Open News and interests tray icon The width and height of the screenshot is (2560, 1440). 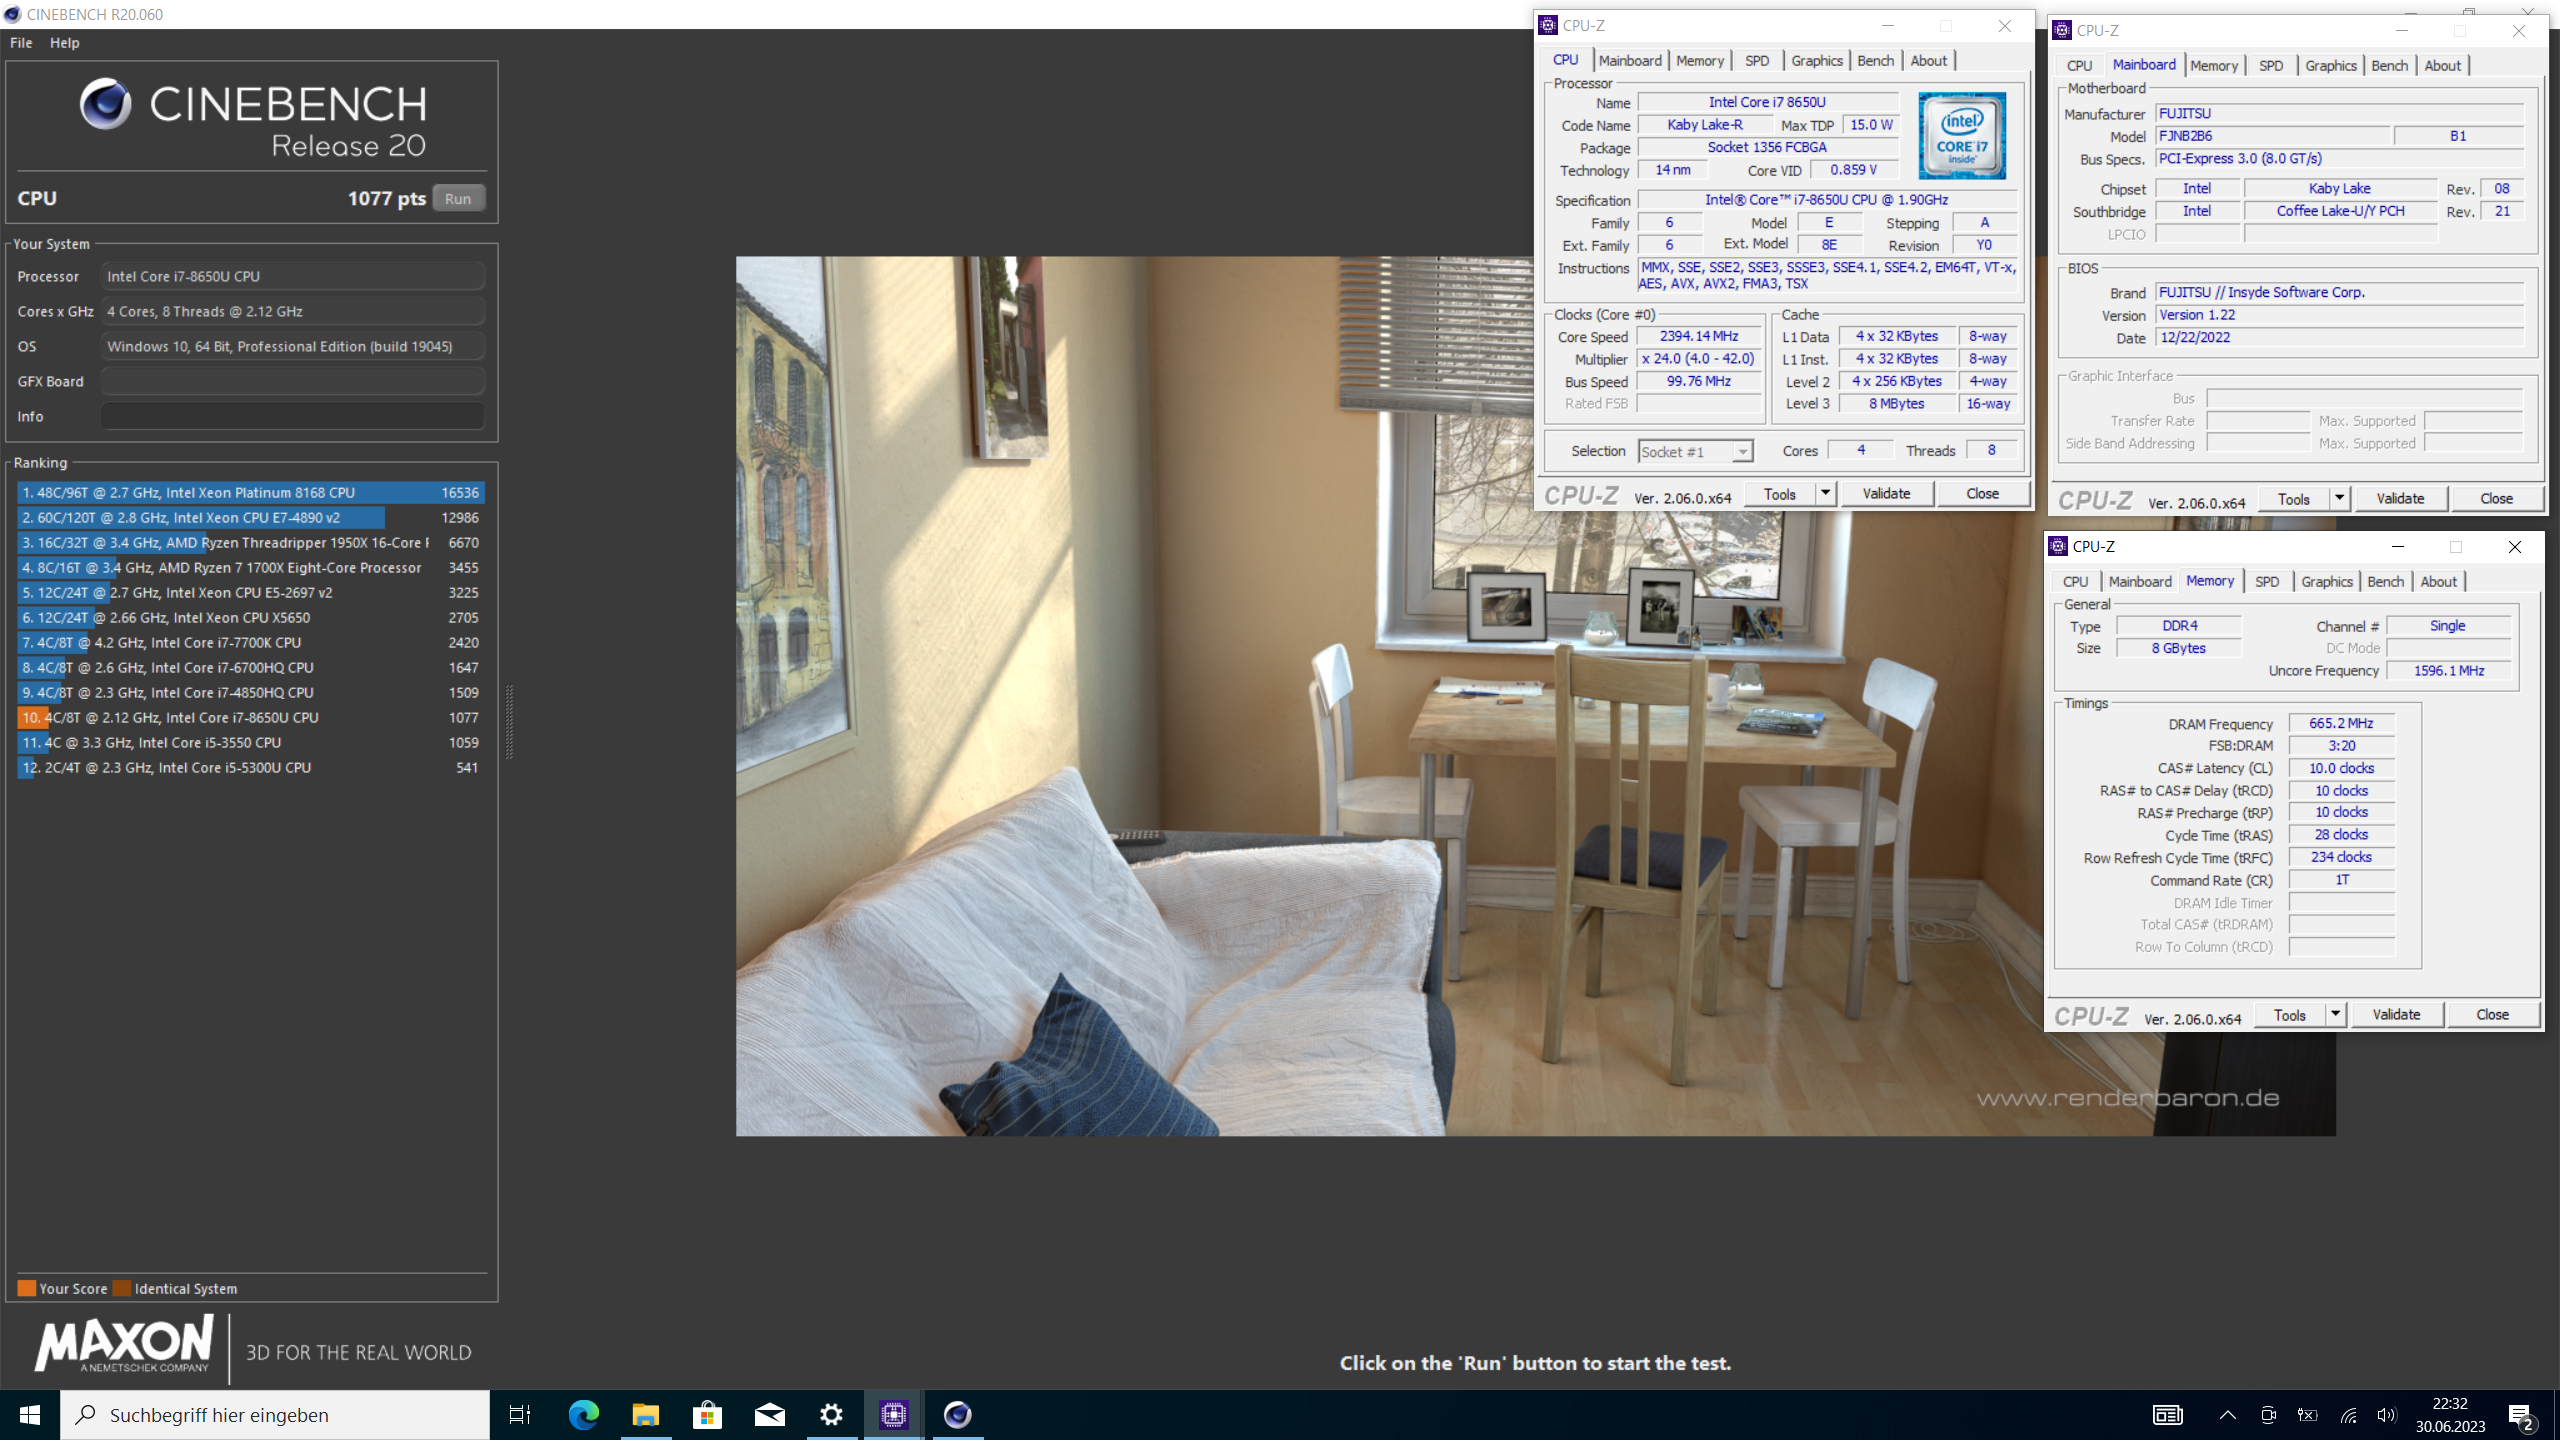tap(2167, 1414)
